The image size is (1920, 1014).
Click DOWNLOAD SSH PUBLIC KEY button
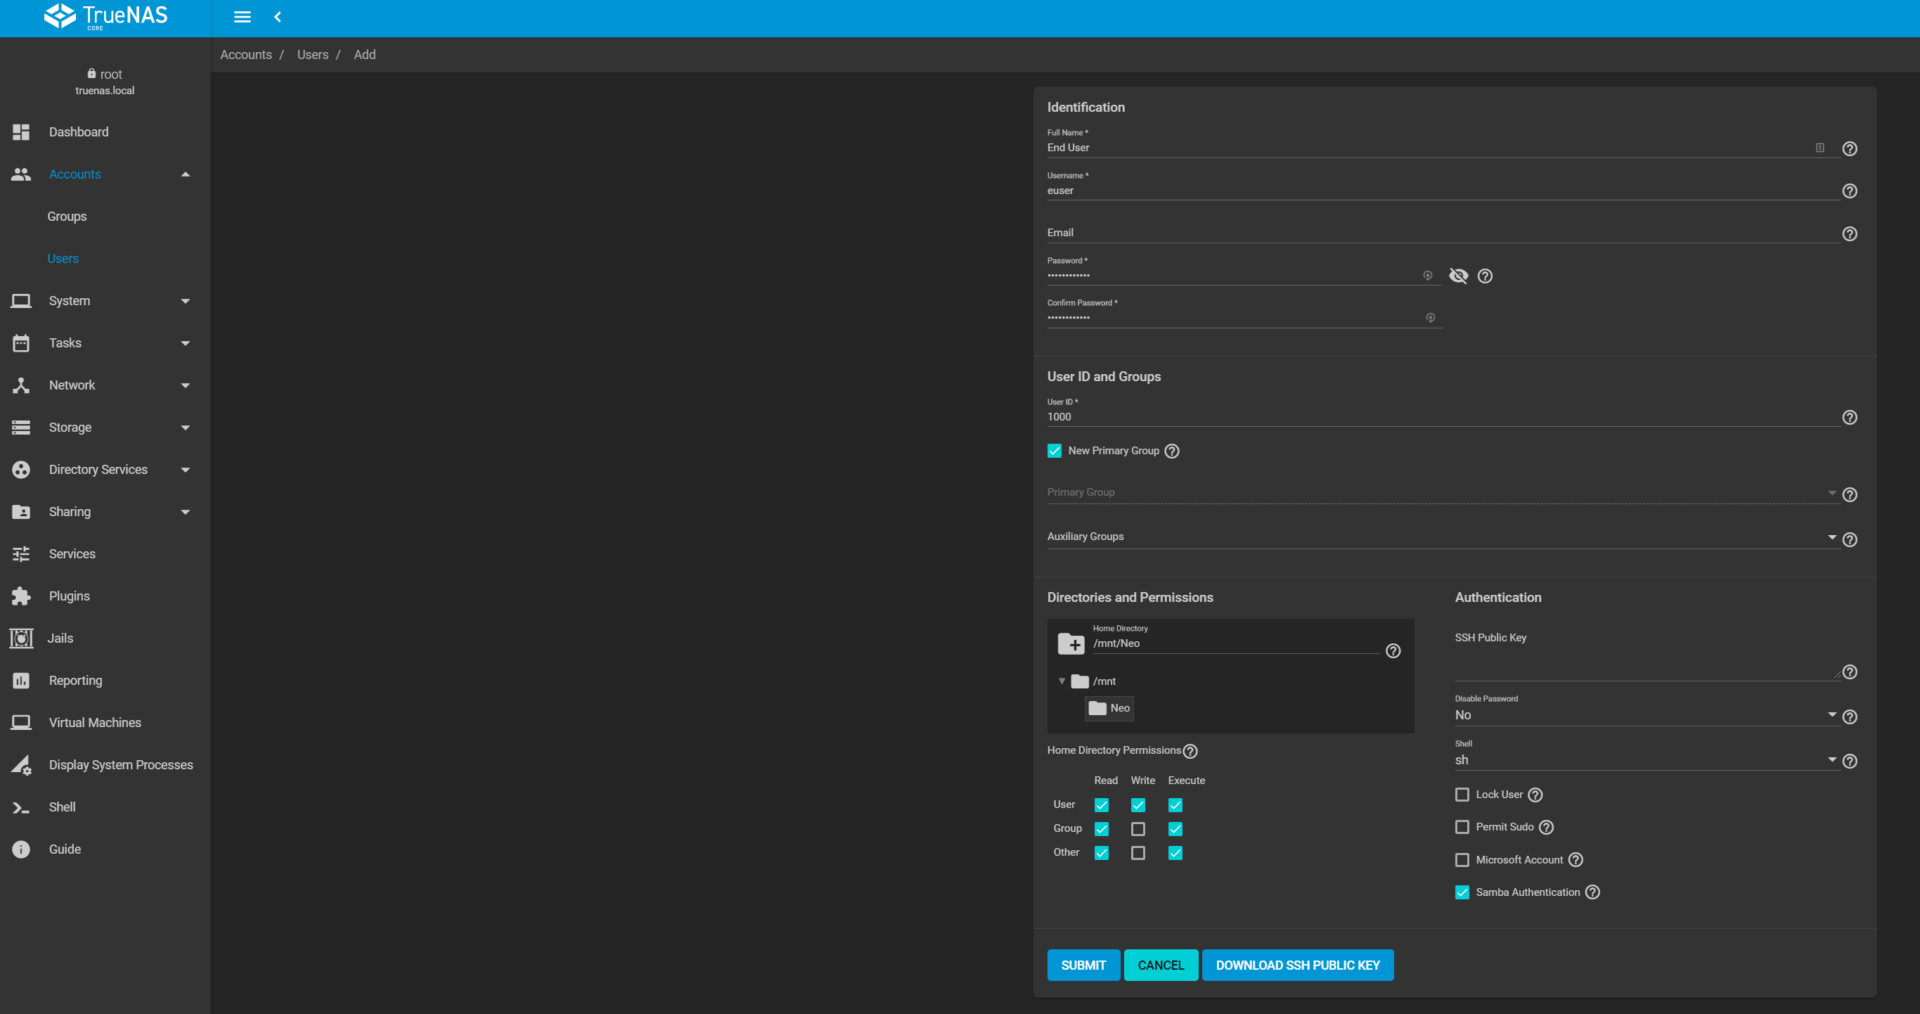(x=1298, y=965)
